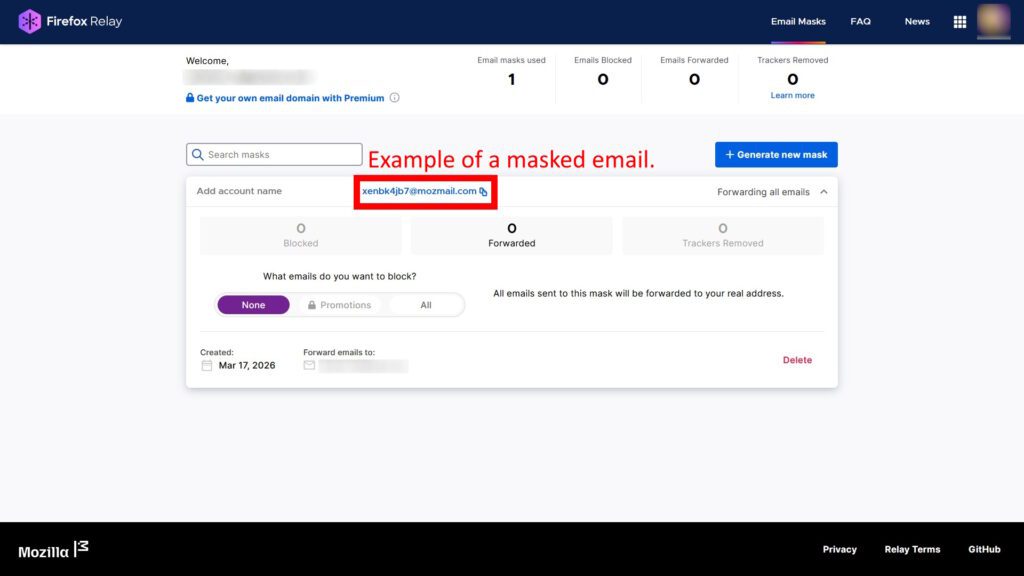Click the Firefox Relay logo
Screen dimensions: 1024x576
tap(70, 22)
